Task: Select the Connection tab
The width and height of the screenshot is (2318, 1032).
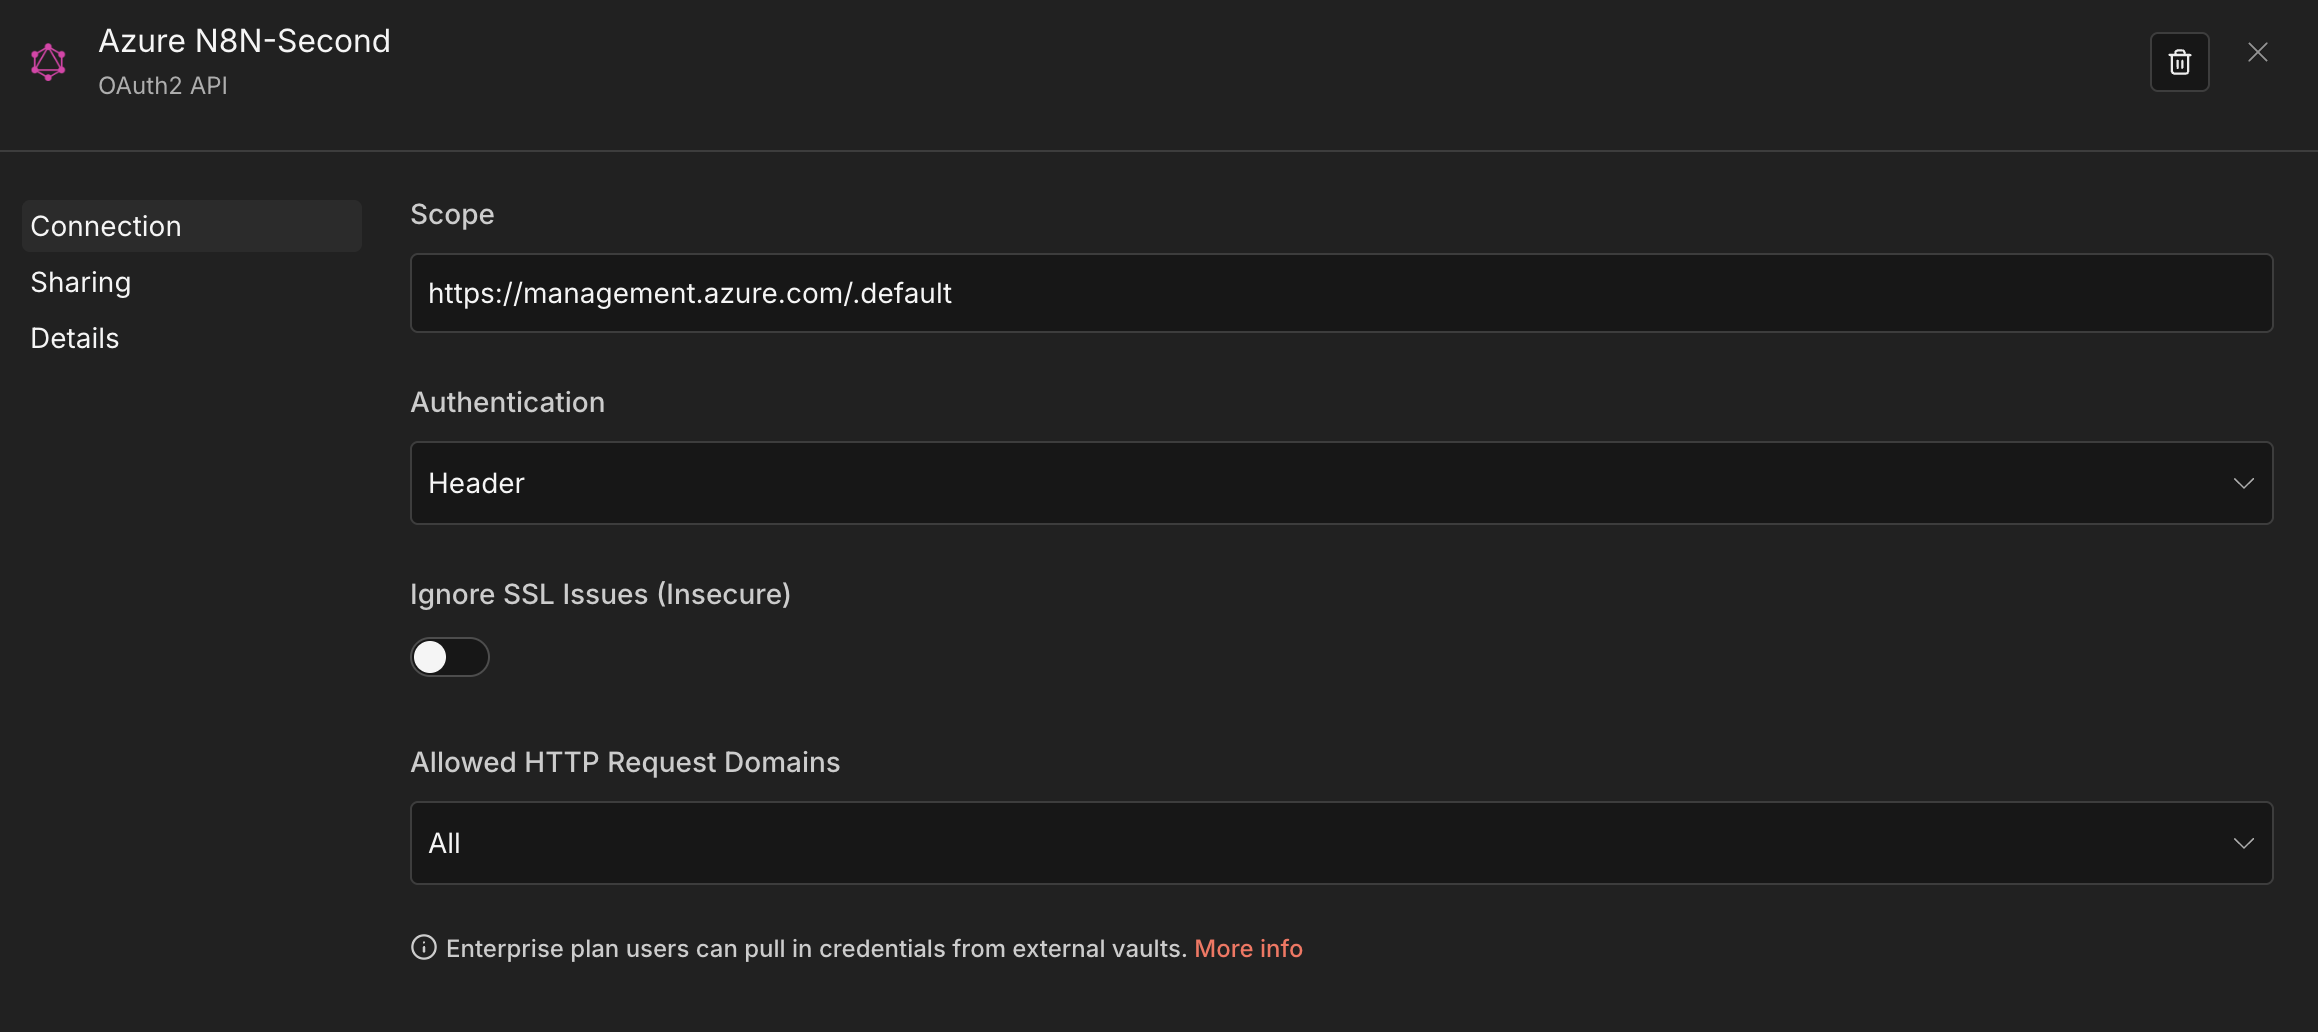Action: (106, 226)
